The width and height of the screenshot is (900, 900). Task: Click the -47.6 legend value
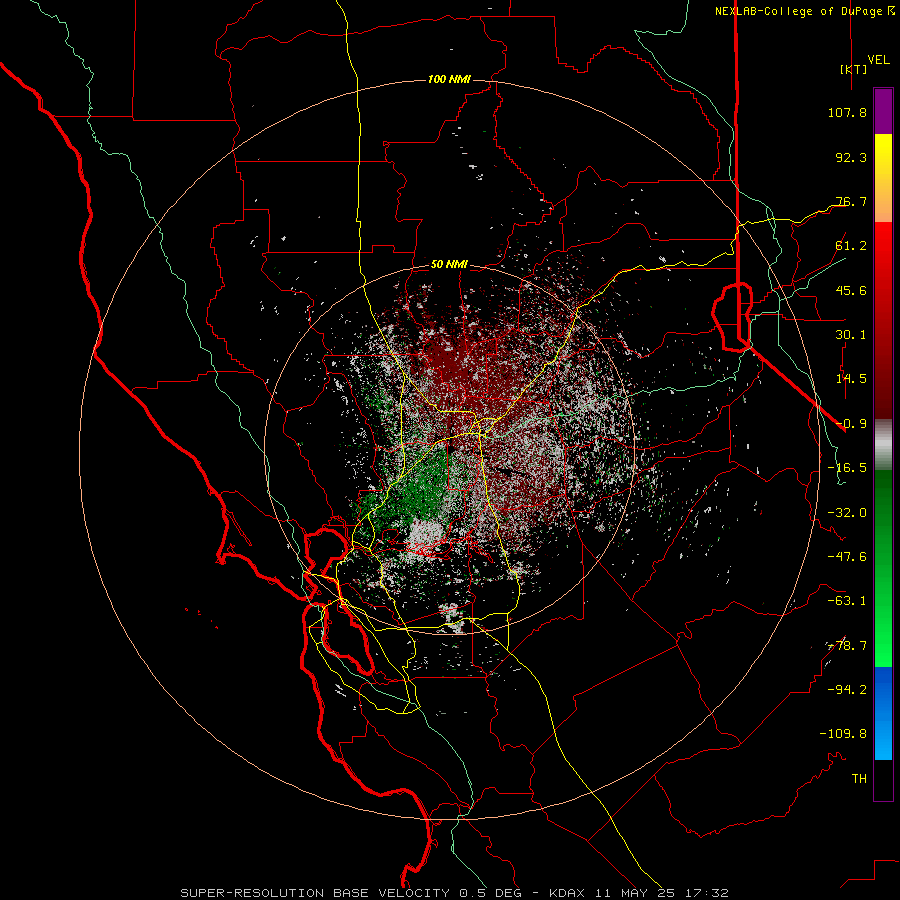(x=847, y=557)
